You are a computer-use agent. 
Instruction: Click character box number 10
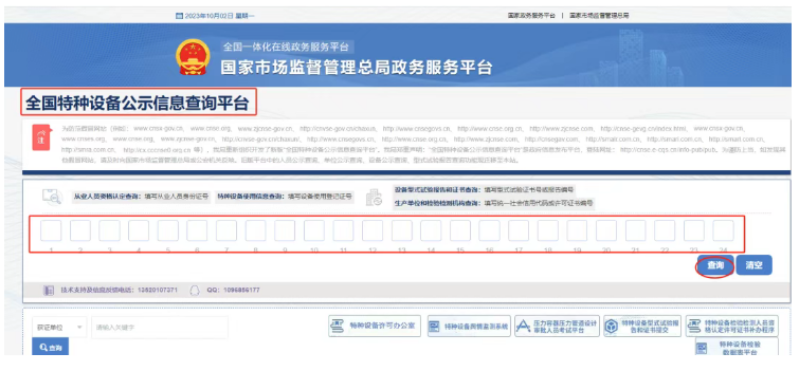(x=314, y=231)
